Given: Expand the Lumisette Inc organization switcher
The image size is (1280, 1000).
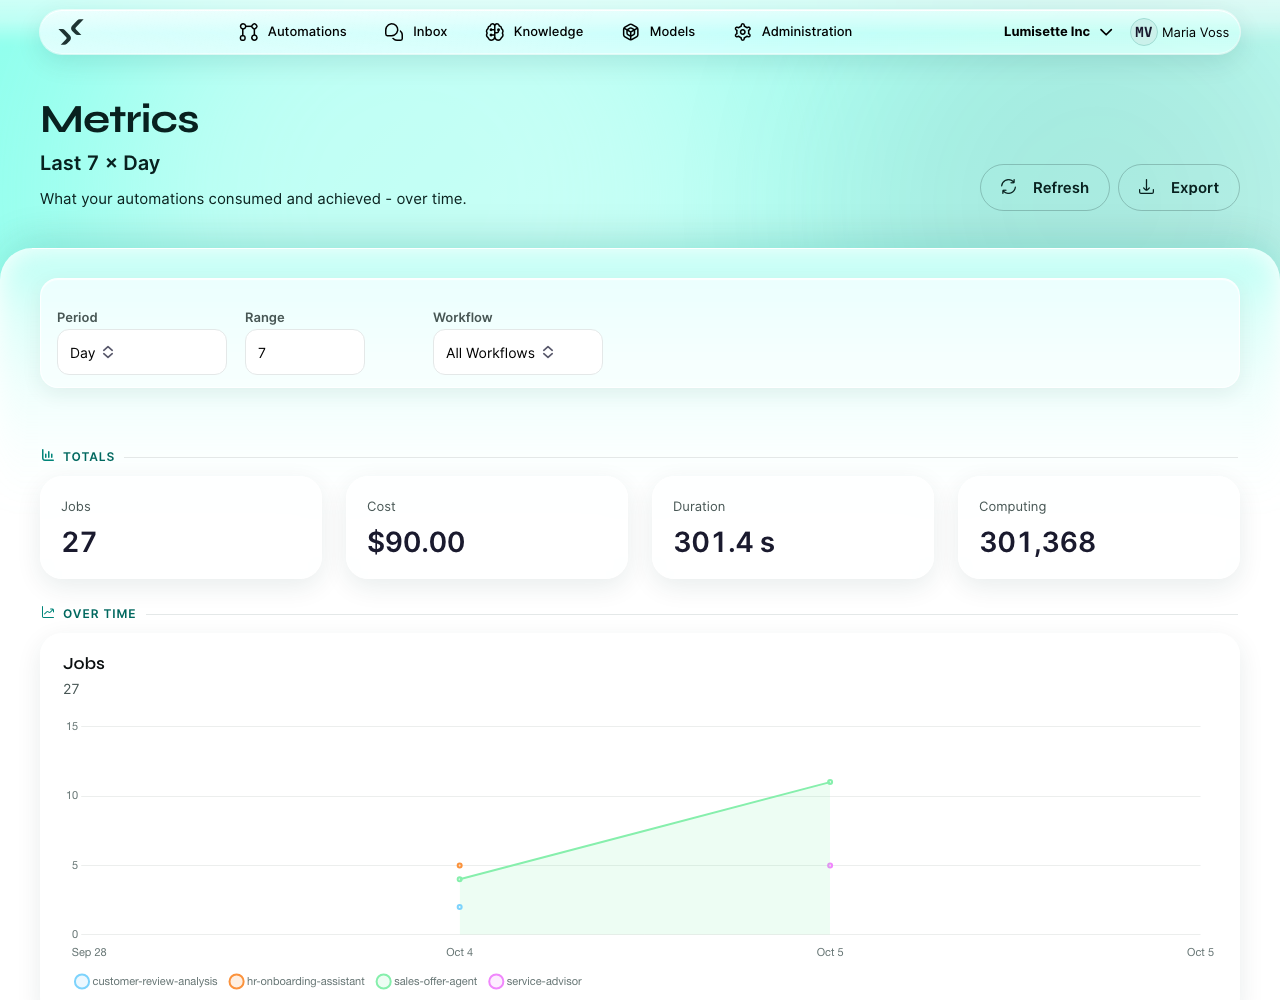Looking at the screenshot, I should [x=1058, y=32].
